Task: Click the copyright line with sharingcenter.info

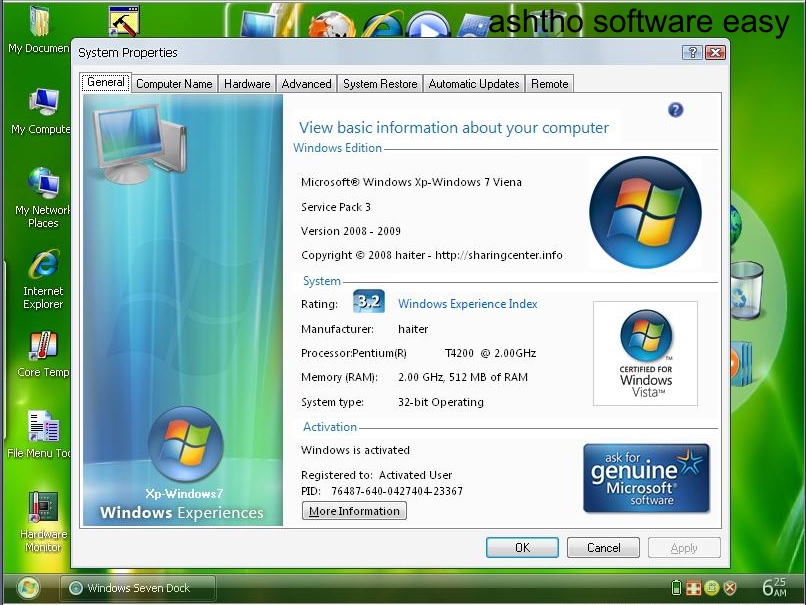Action: [432, 255]
